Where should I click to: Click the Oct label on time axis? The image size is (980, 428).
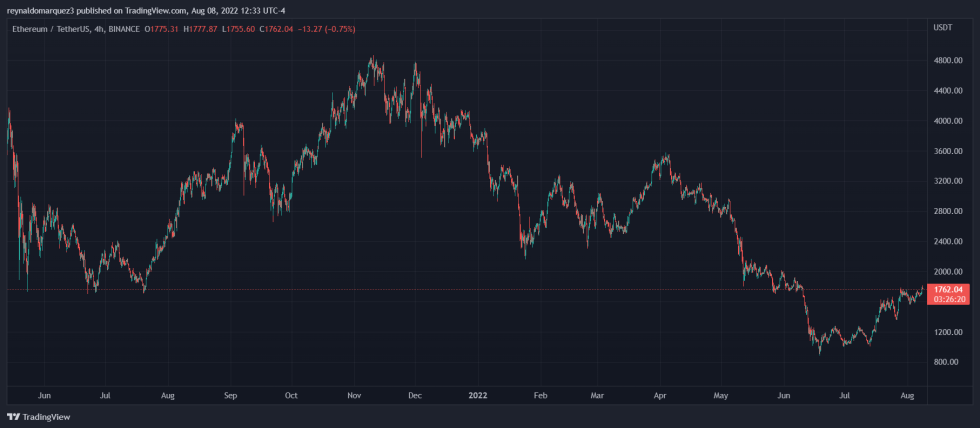[x=291, y=396]
